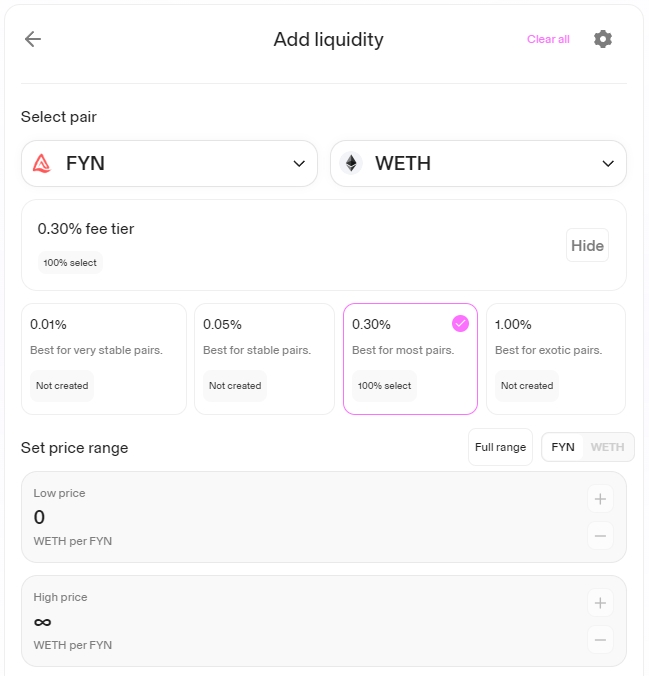
Task: Decrease the High price with minus
Action: click(600, 640)
